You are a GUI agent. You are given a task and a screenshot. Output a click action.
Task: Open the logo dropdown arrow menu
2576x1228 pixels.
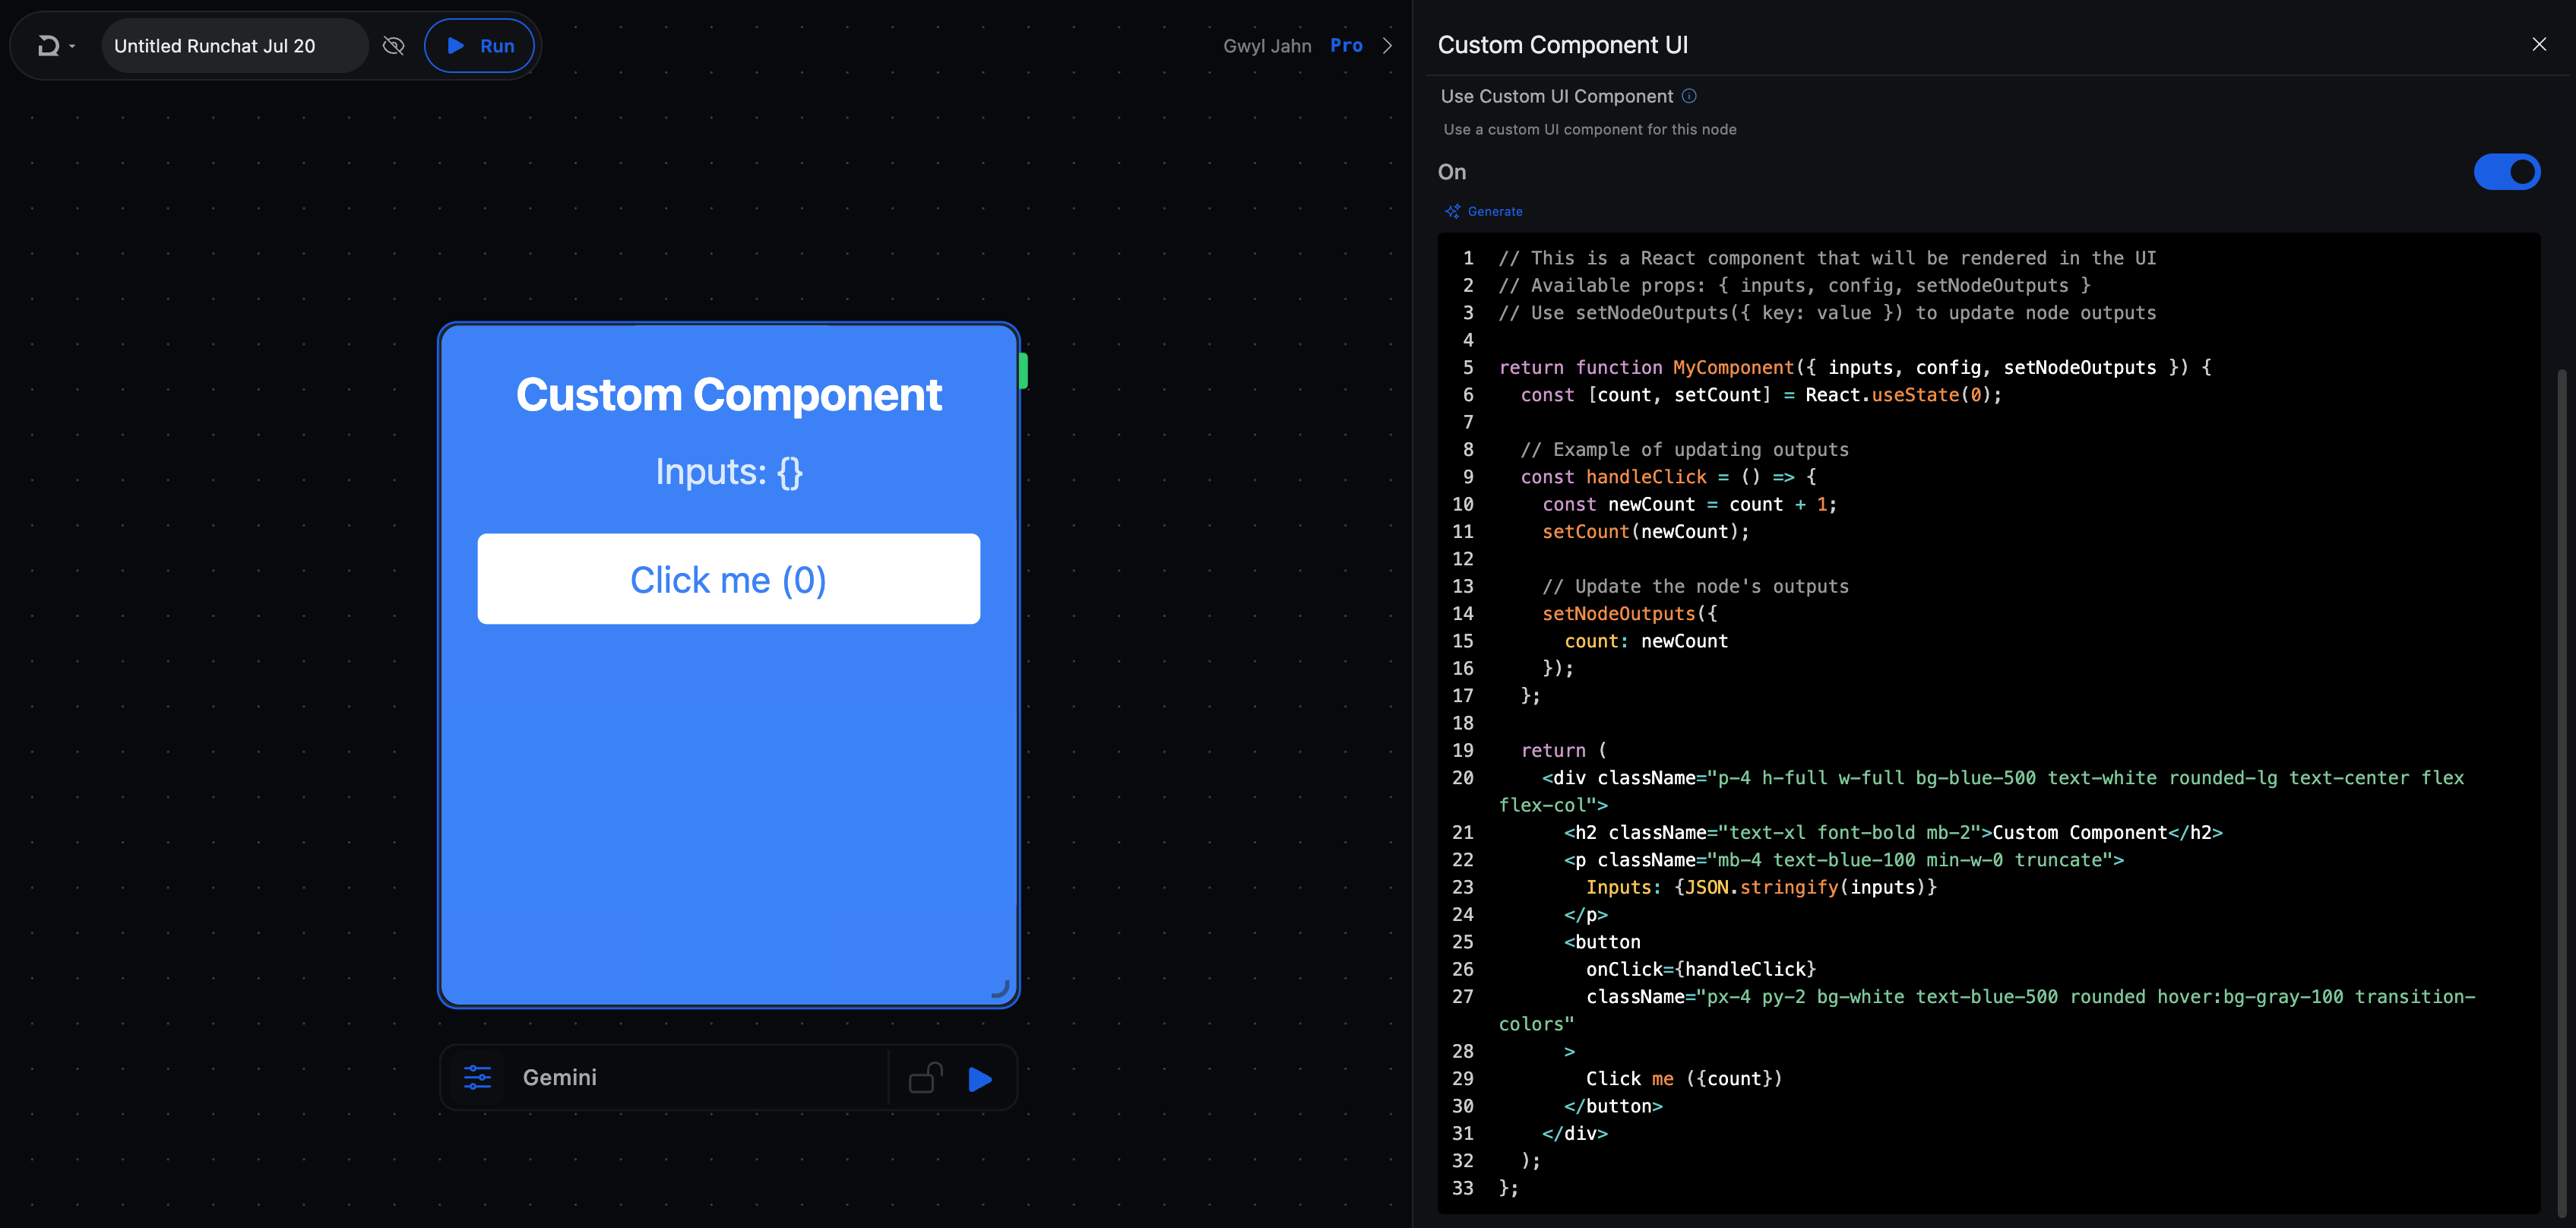[x=72, y=47]
